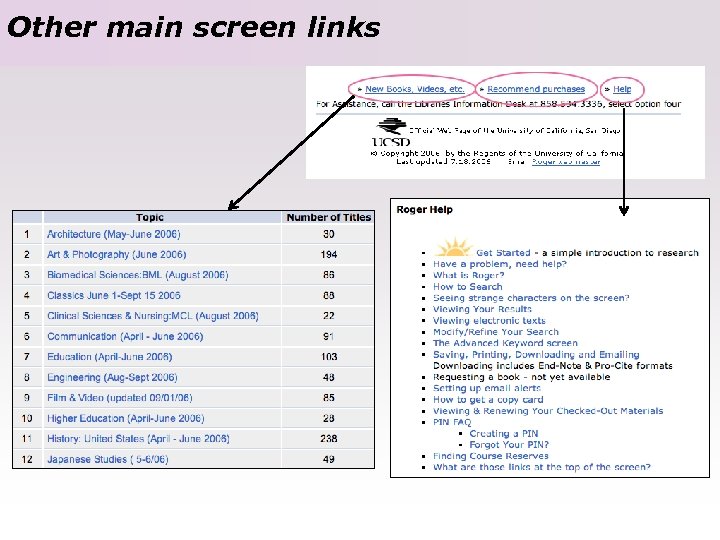Open Higher Education (April-June 2006) topic
720x540 pixels.
point(125,418)
